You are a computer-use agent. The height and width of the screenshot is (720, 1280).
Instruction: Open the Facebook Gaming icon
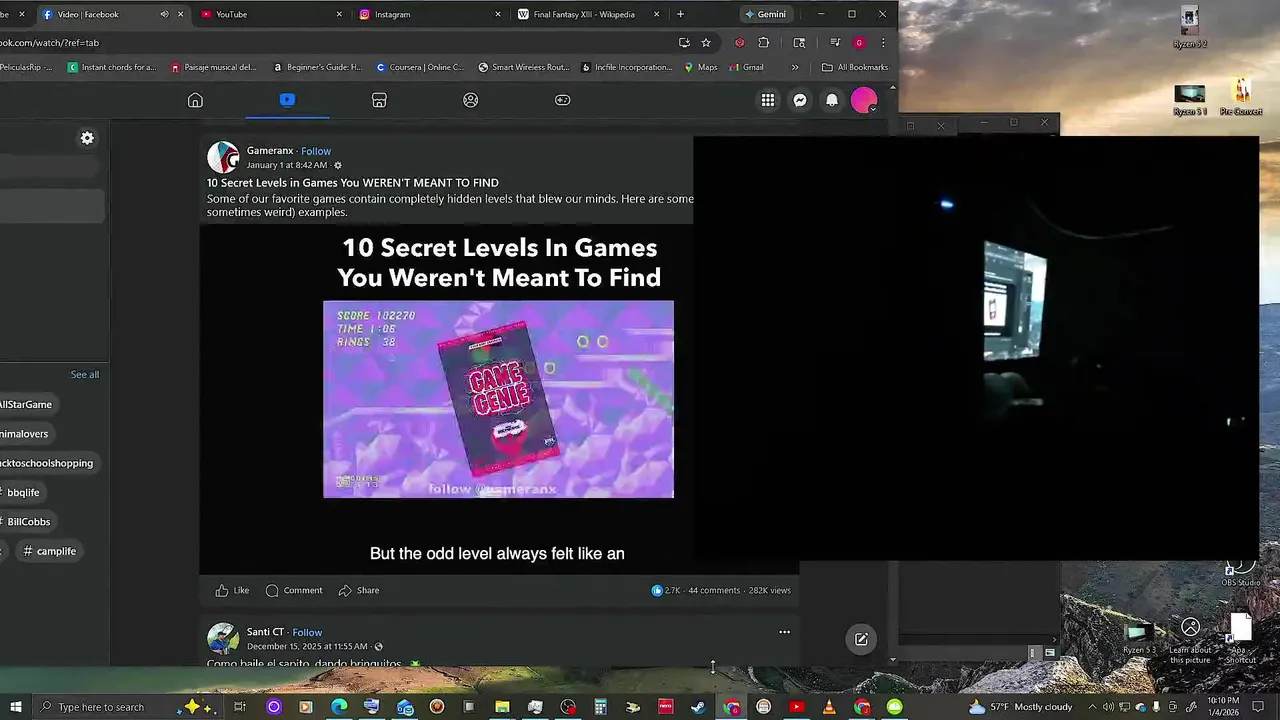pyautogui.click(x=563, y=100)
